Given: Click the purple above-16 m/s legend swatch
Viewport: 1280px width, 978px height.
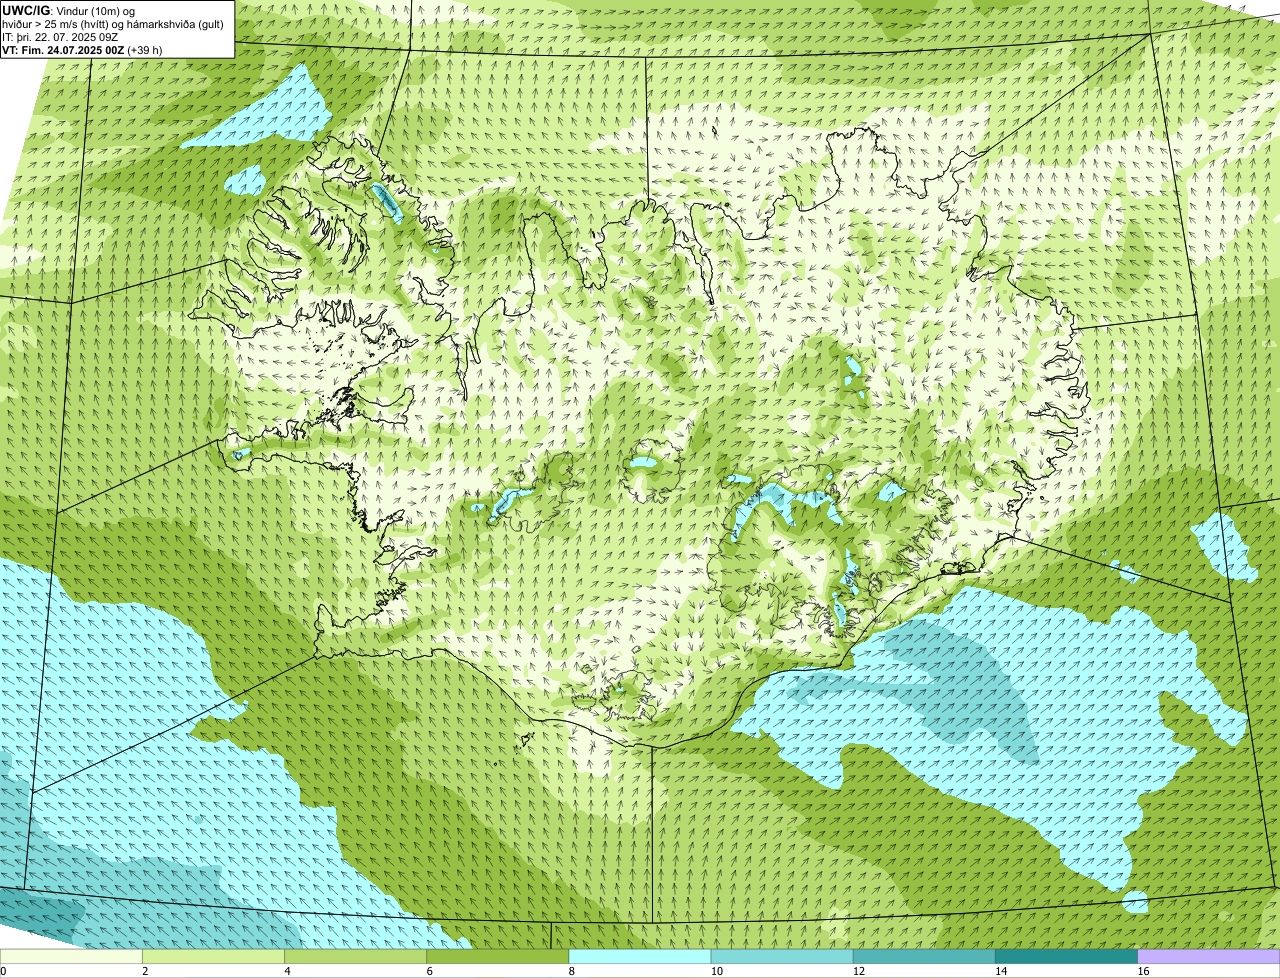Looking at the screenshot, I should pos(1209,956).
